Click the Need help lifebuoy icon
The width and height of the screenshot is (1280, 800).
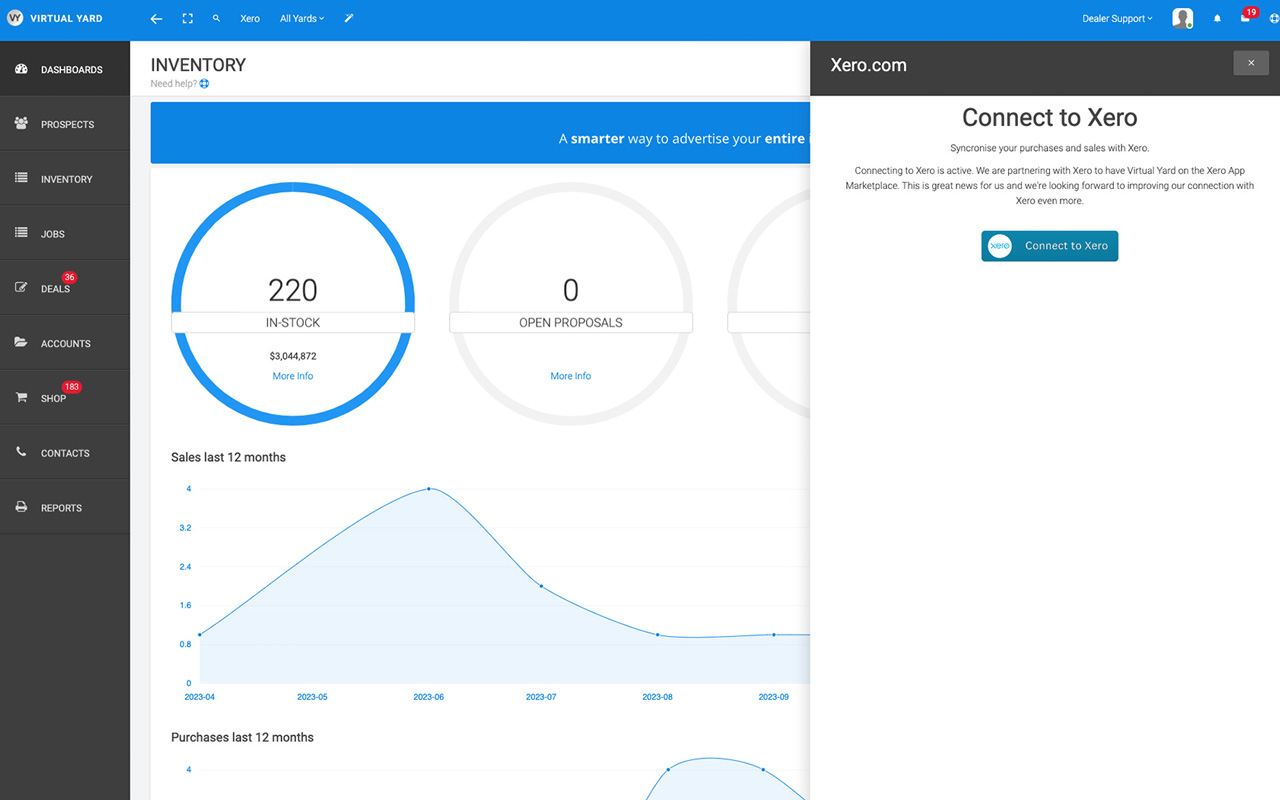click(204, 84)
